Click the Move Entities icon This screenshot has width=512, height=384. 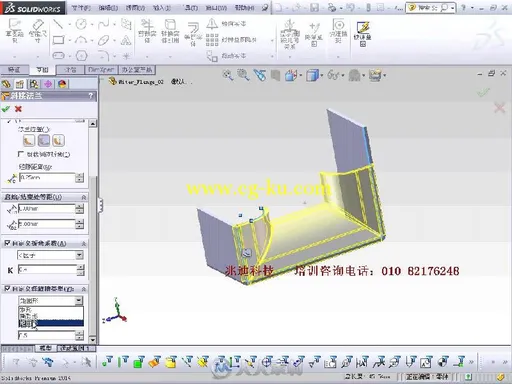click(x=212, y=56)
